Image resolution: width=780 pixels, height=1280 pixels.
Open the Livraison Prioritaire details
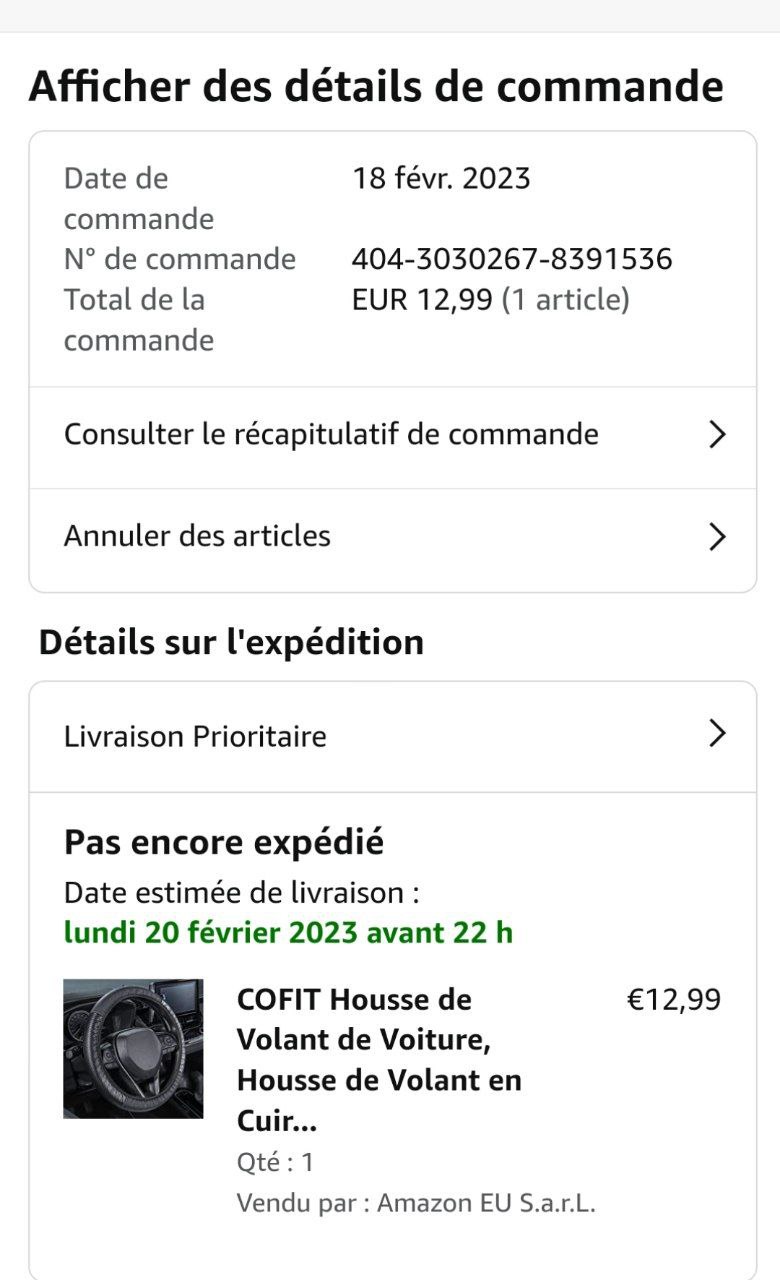[195, 737]
